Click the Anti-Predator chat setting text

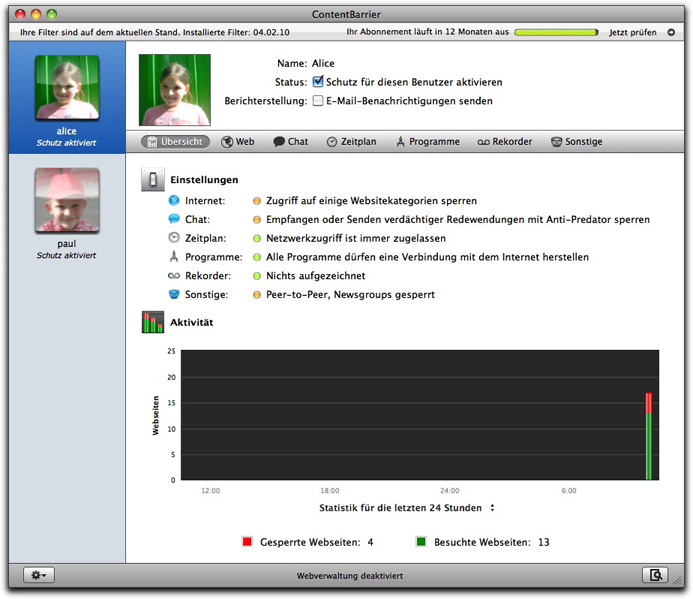458,219
